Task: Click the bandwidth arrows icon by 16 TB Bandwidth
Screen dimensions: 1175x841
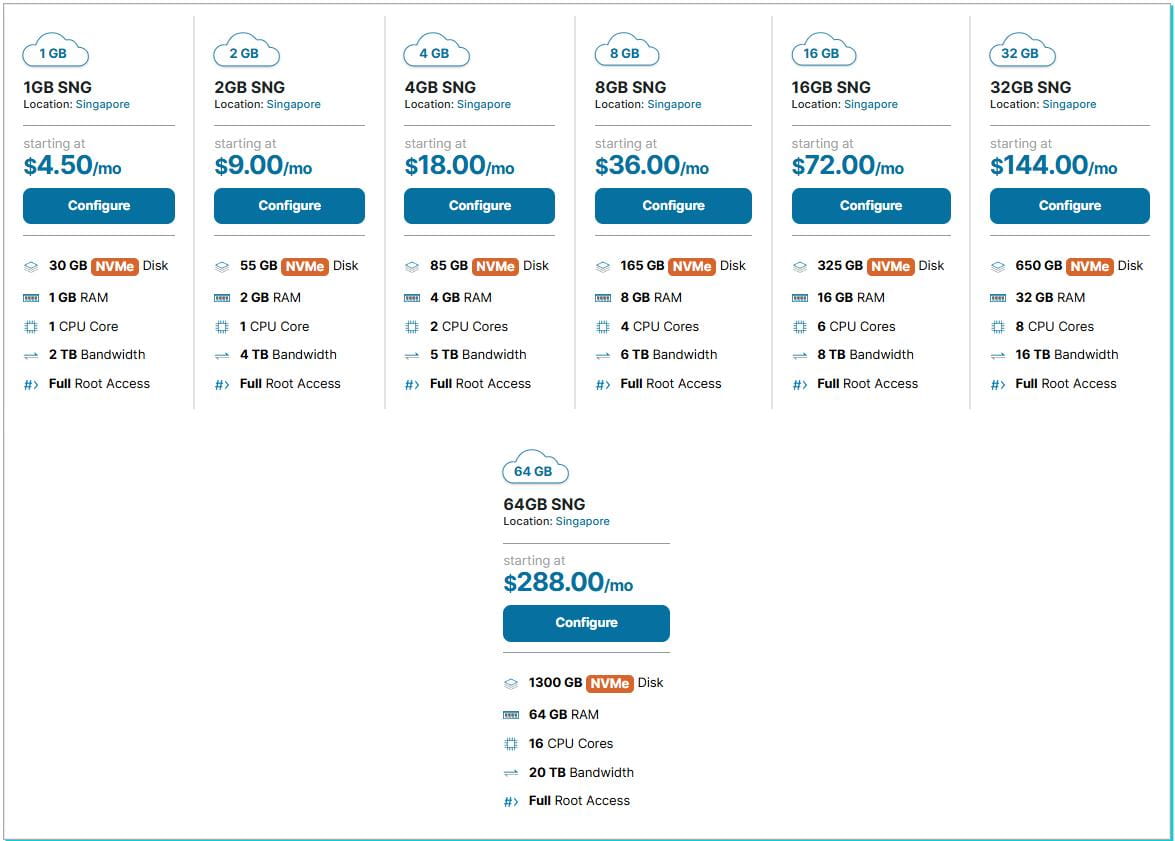Action: [997, 355]
